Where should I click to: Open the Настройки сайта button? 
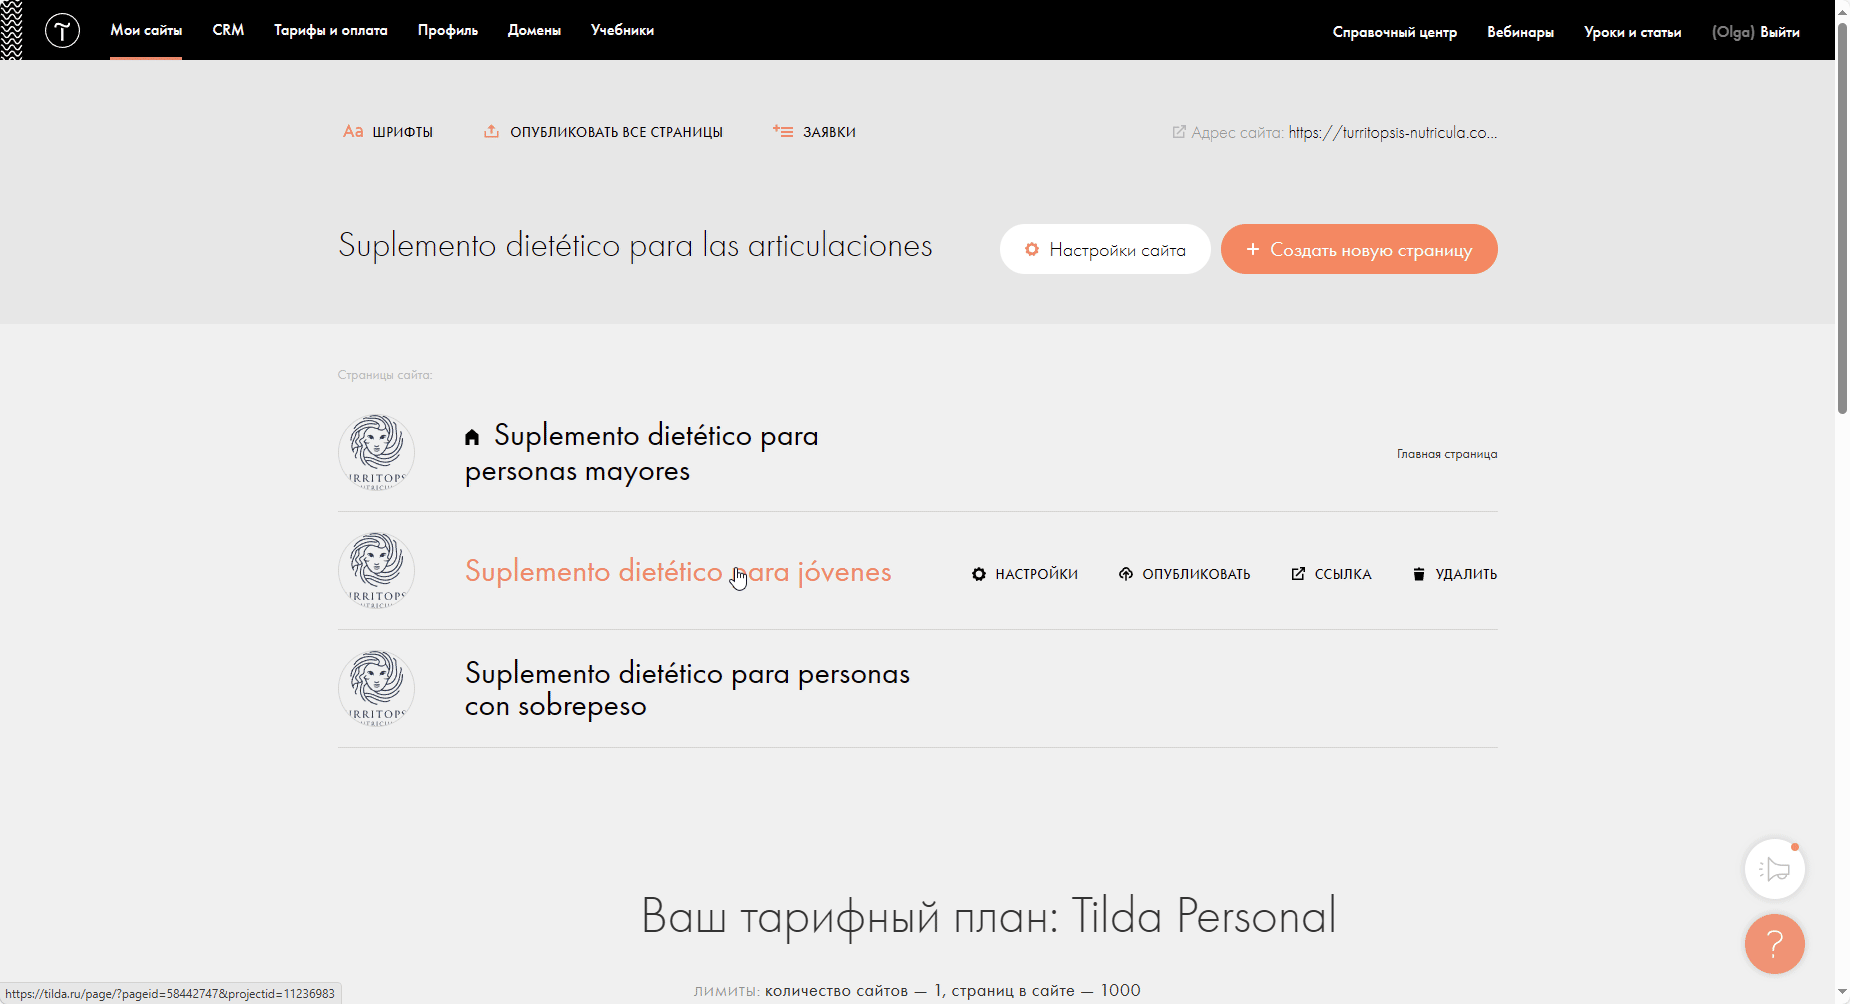[x=1105, y=249]
